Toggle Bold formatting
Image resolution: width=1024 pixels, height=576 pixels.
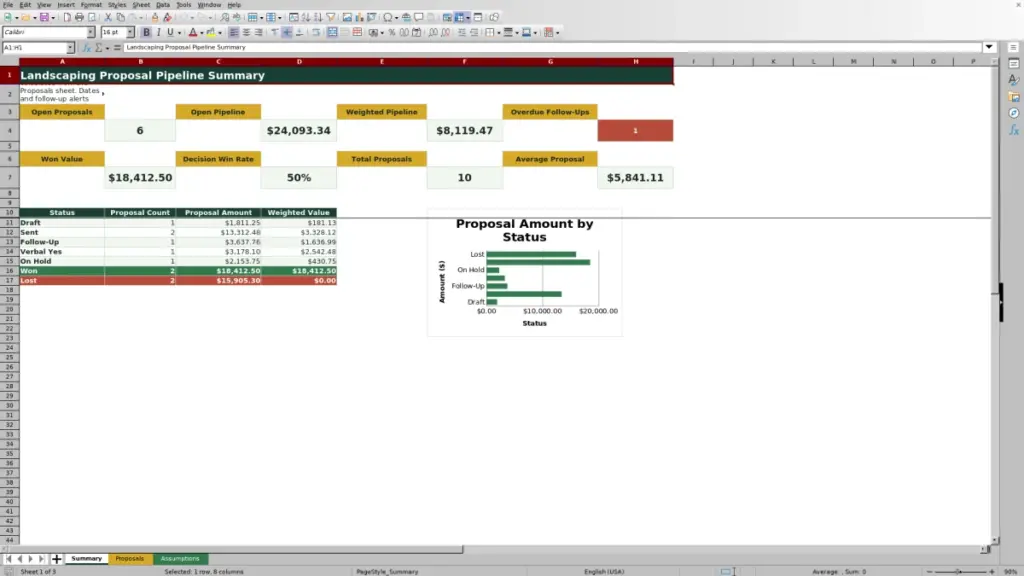[146, 32]
